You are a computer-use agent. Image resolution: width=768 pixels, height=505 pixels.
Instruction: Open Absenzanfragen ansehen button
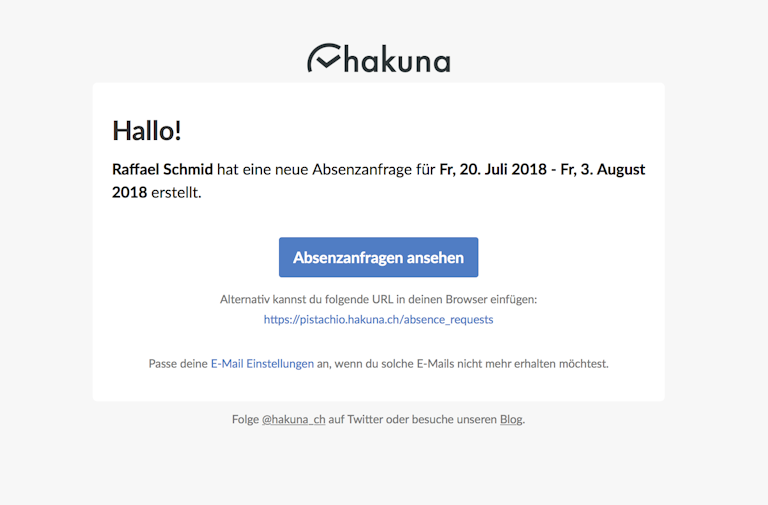pos(379,257)
